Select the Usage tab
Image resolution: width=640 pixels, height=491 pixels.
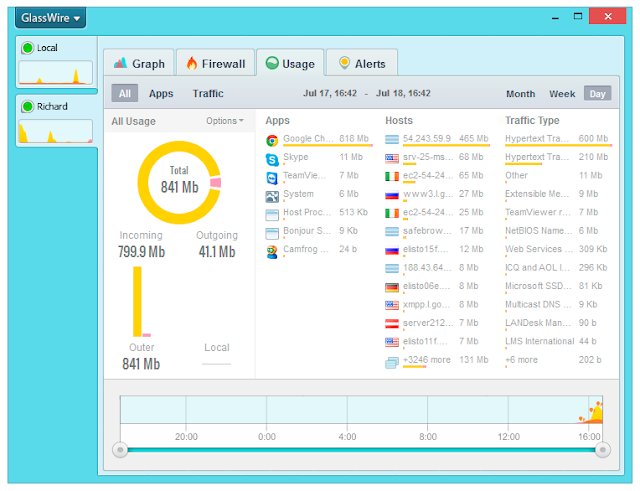[290, 64]
